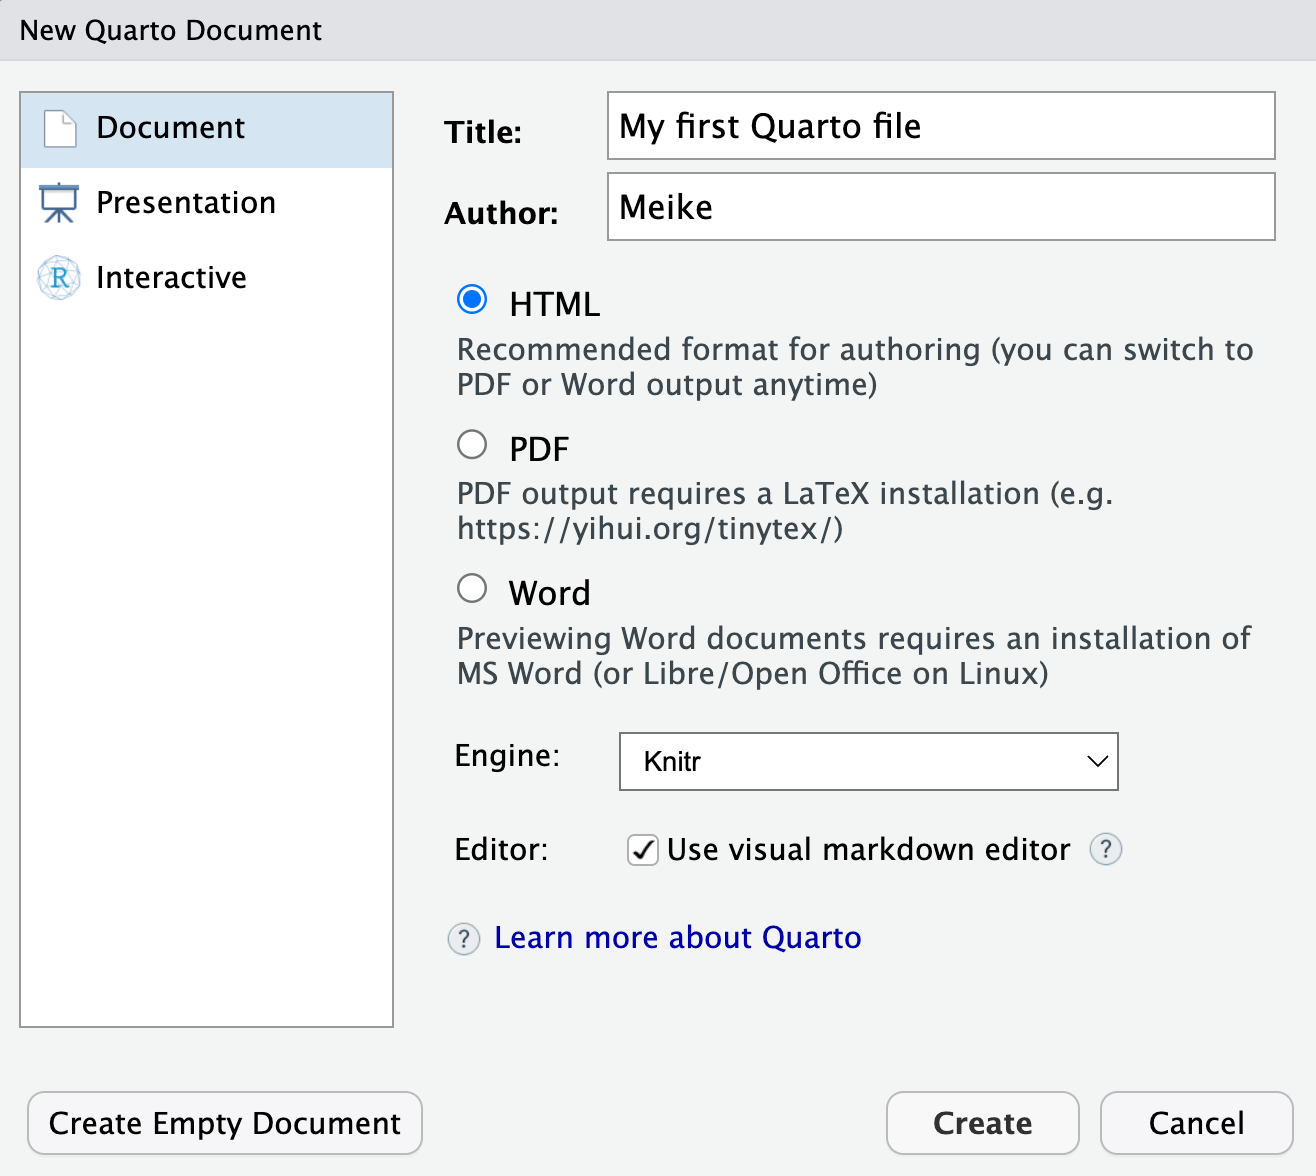Click question mark icon before Learn more
The image size is (1316, 1176).
click(x=463, y=939)
